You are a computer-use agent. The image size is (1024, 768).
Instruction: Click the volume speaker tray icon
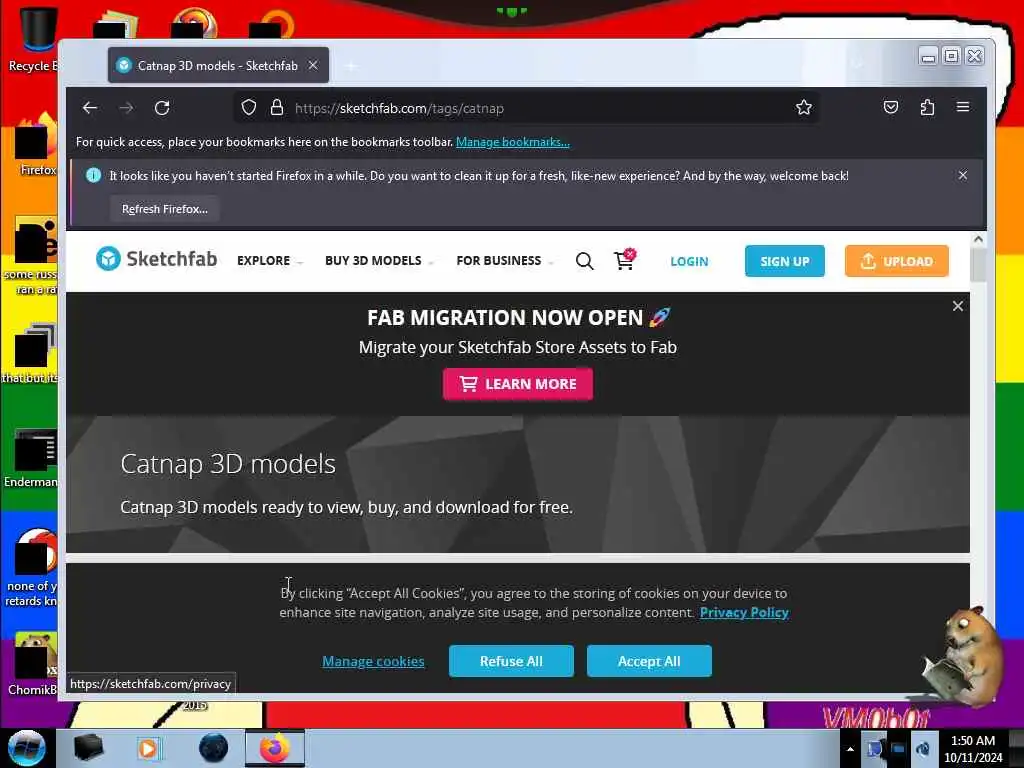coord(923,749)
